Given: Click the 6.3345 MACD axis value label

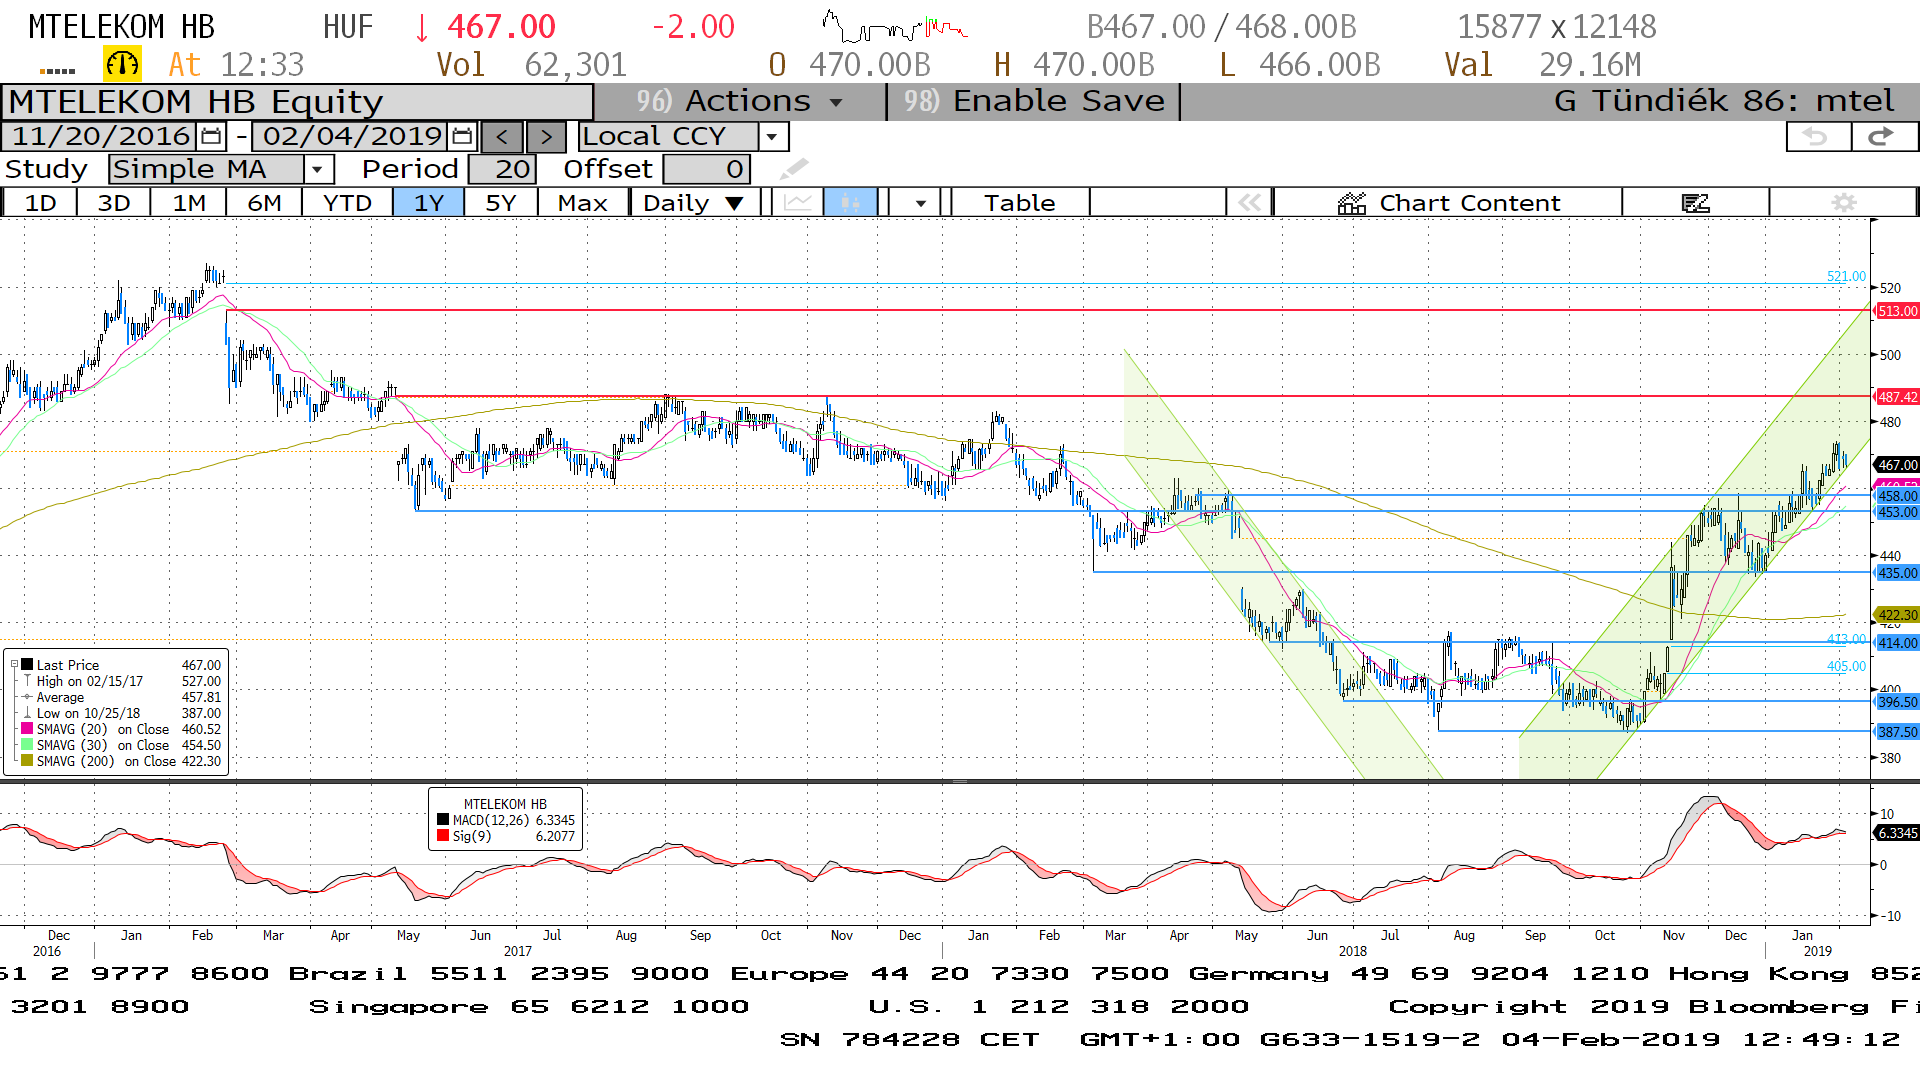Looking at the screenshot, I should click(x=1897, y=833).
